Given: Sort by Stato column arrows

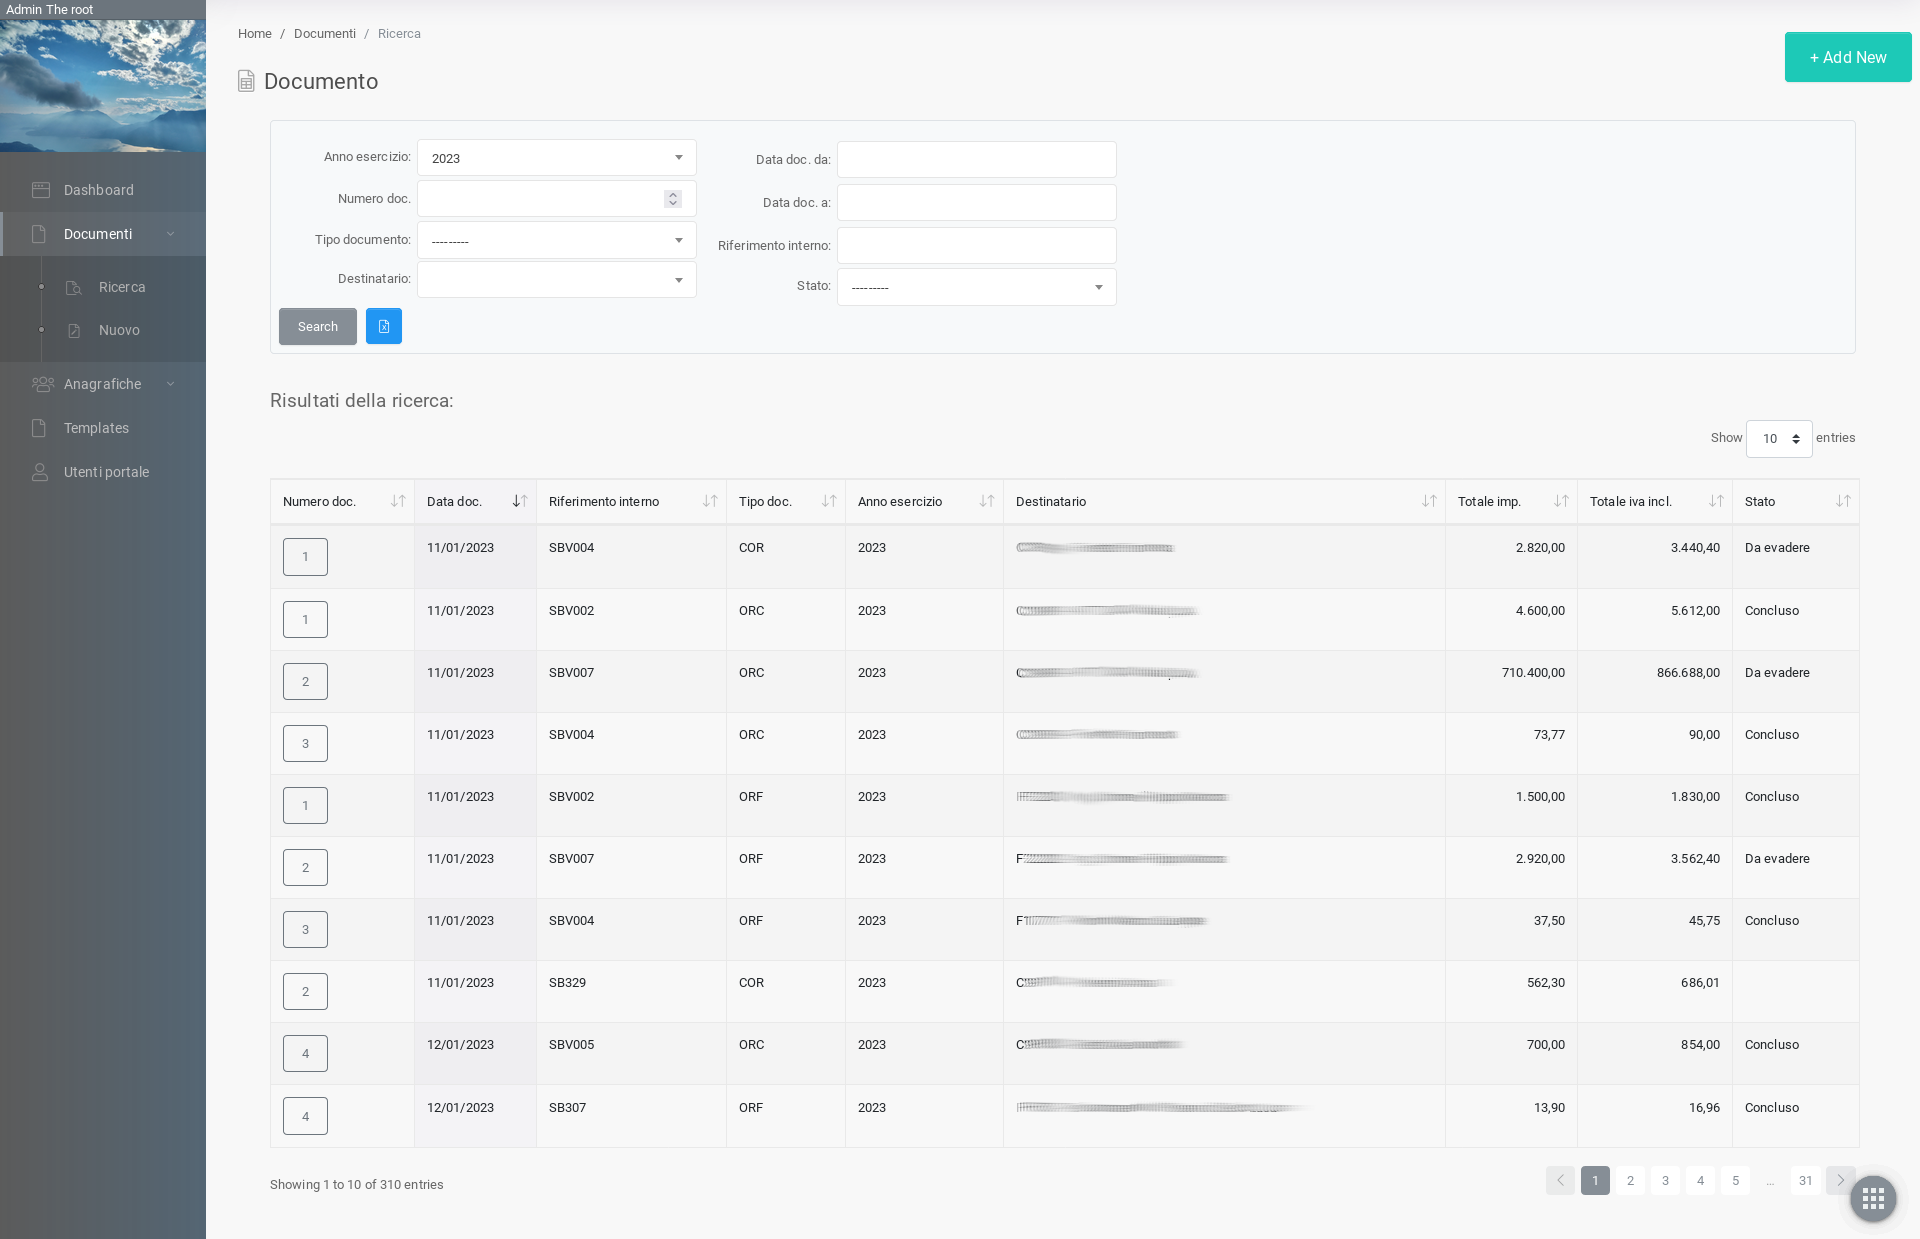Looking at the screenshot, I should tap(1843, 501).
